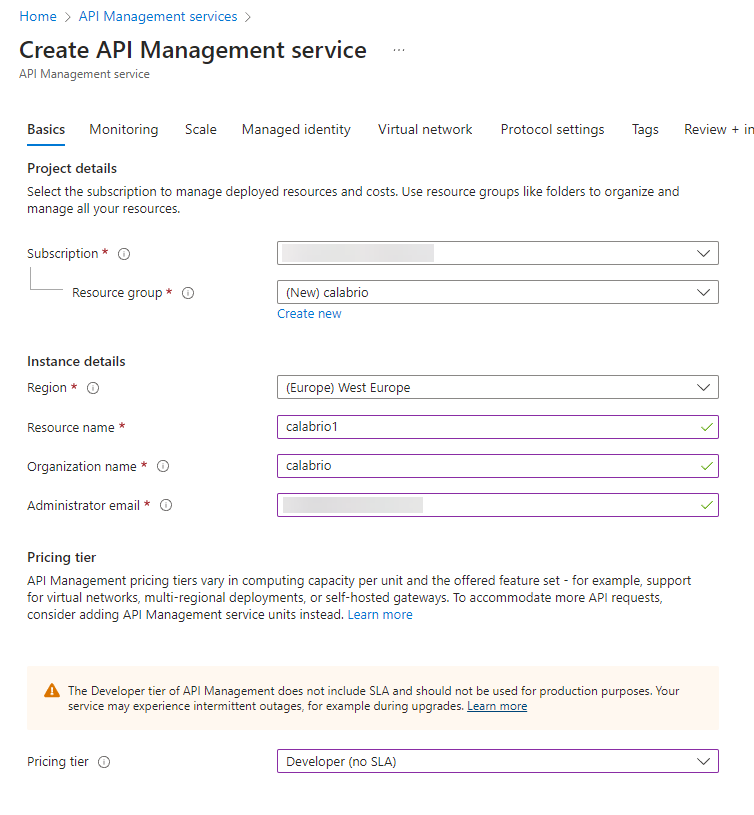Viewport: 754px width, 815px height.
Task: Open Learn more link in Developer warning
Action: tap(497, 706)
